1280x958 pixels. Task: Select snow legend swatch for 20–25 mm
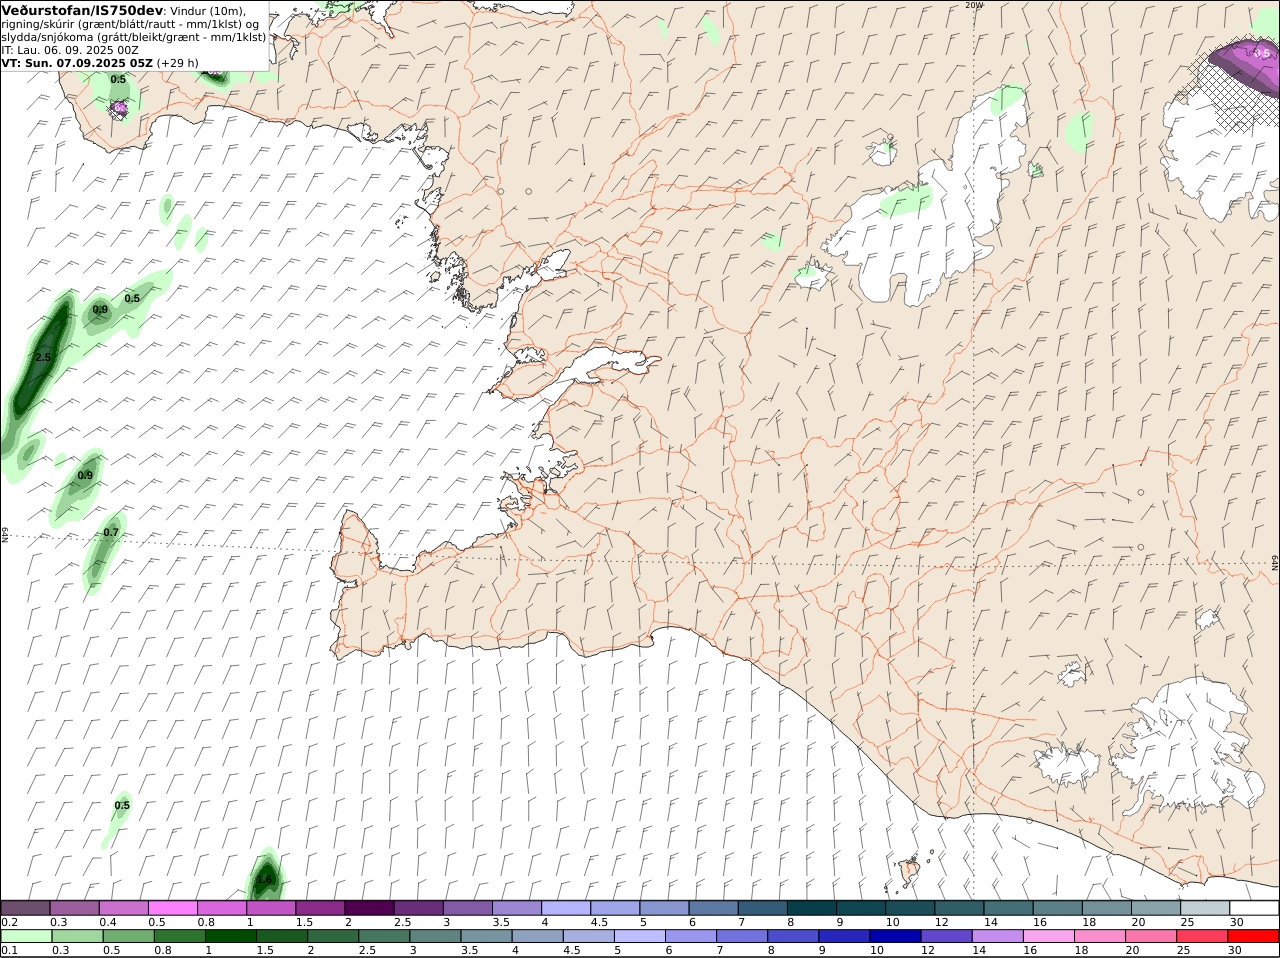coord(1158,907)
